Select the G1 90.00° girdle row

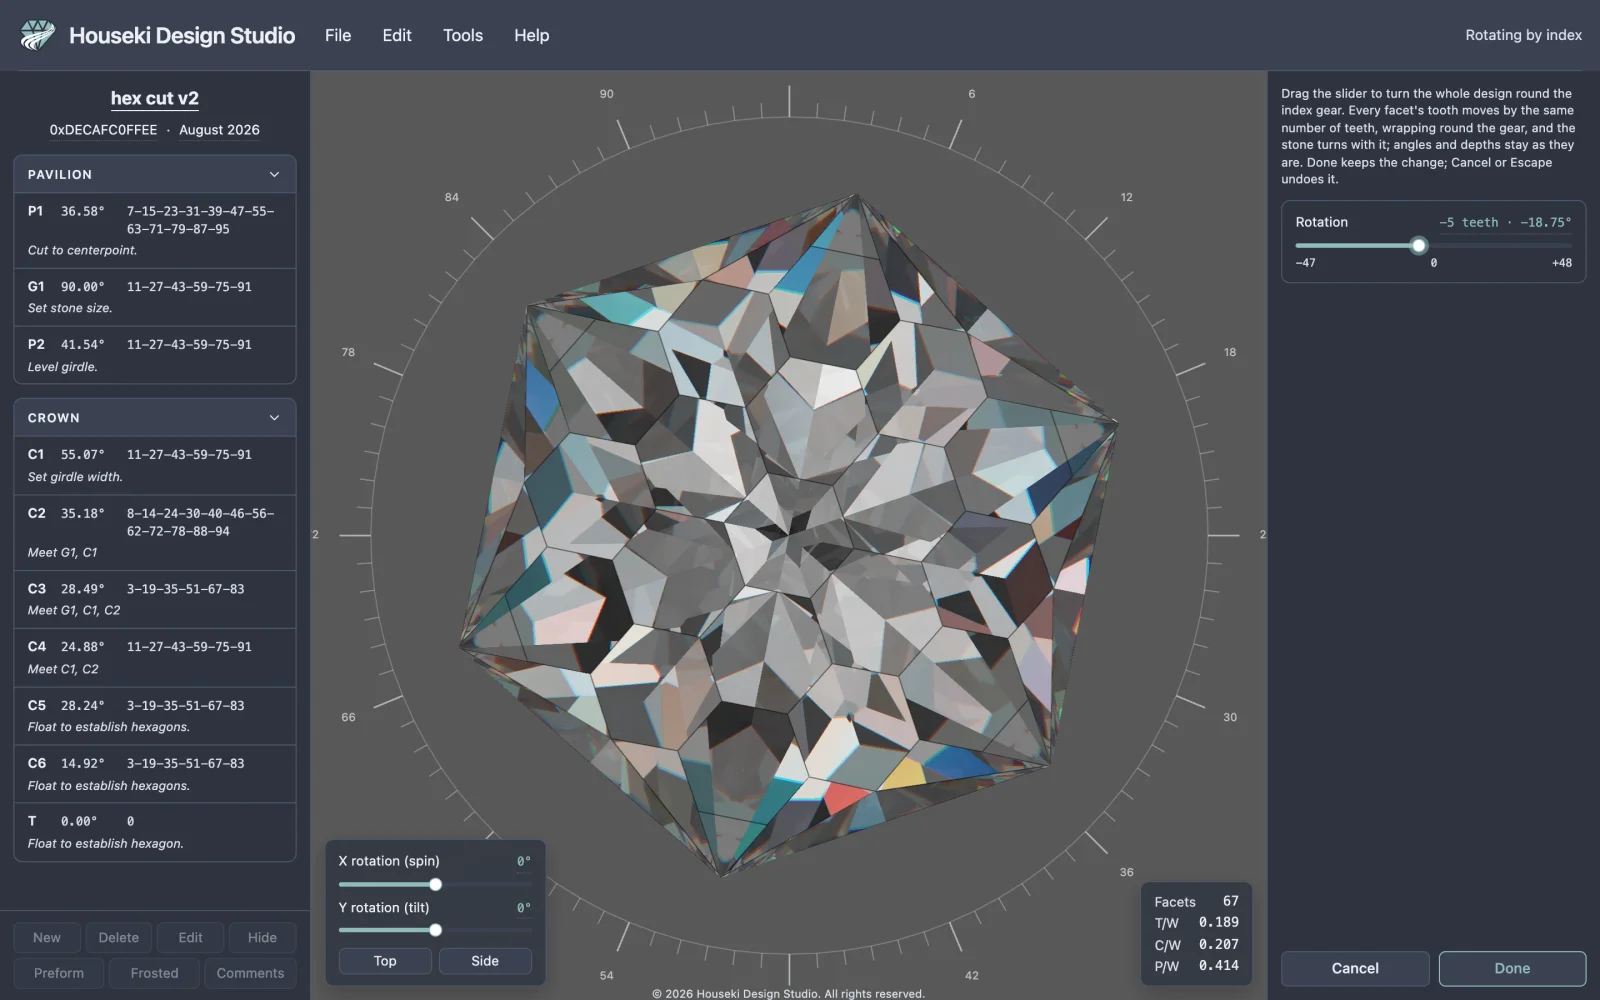(155, 297)
